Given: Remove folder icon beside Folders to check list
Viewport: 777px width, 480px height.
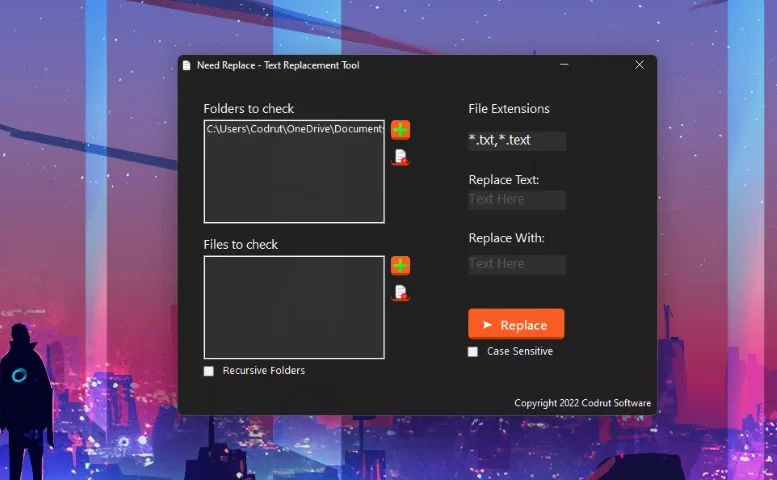Looking at the screenshot, I should coord(400,157).
